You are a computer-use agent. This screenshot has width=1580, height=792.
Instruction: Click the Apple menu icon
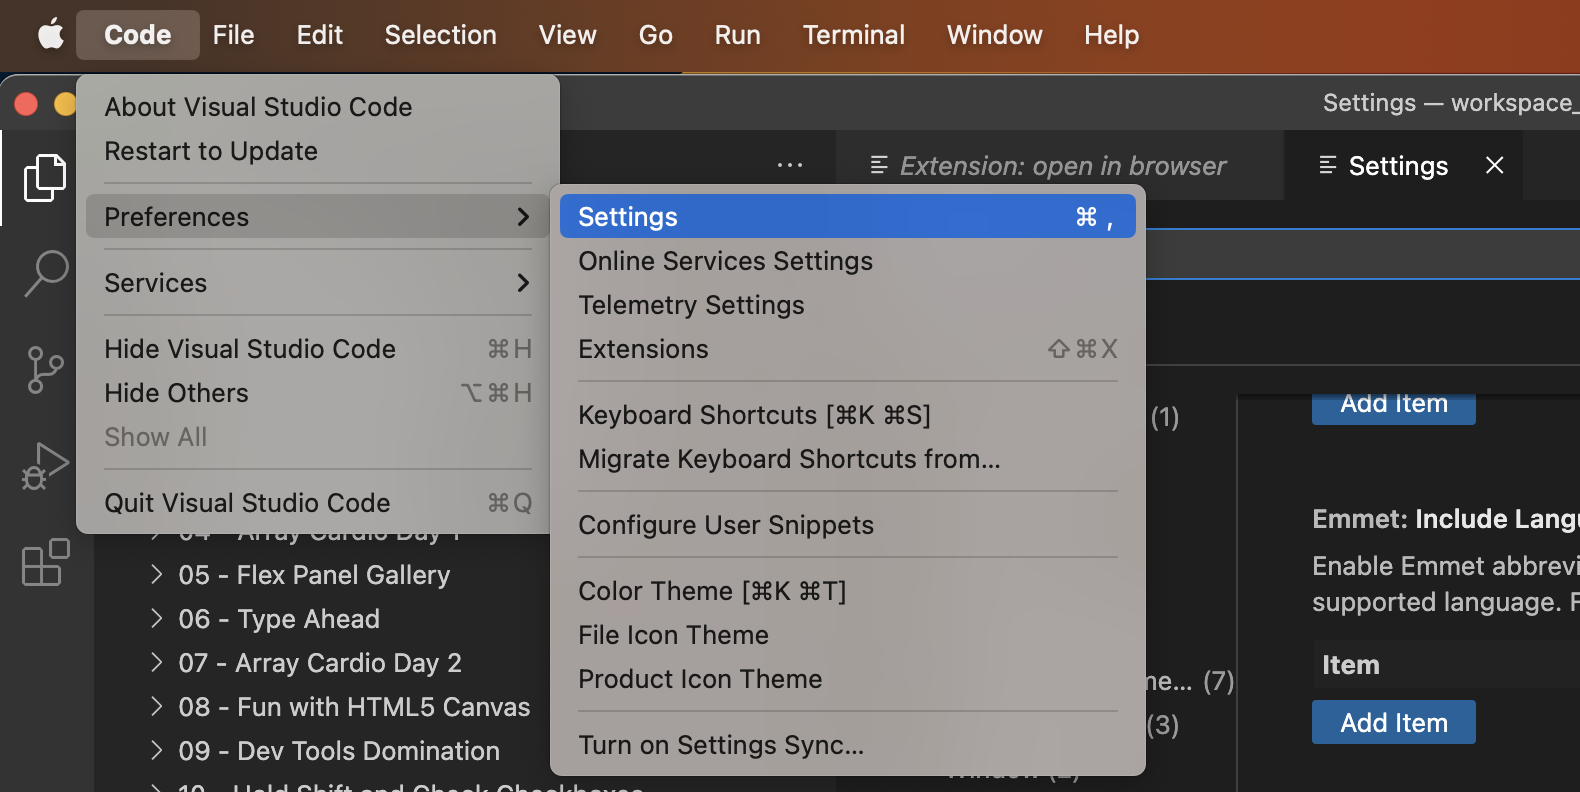[x=51, y=35]
